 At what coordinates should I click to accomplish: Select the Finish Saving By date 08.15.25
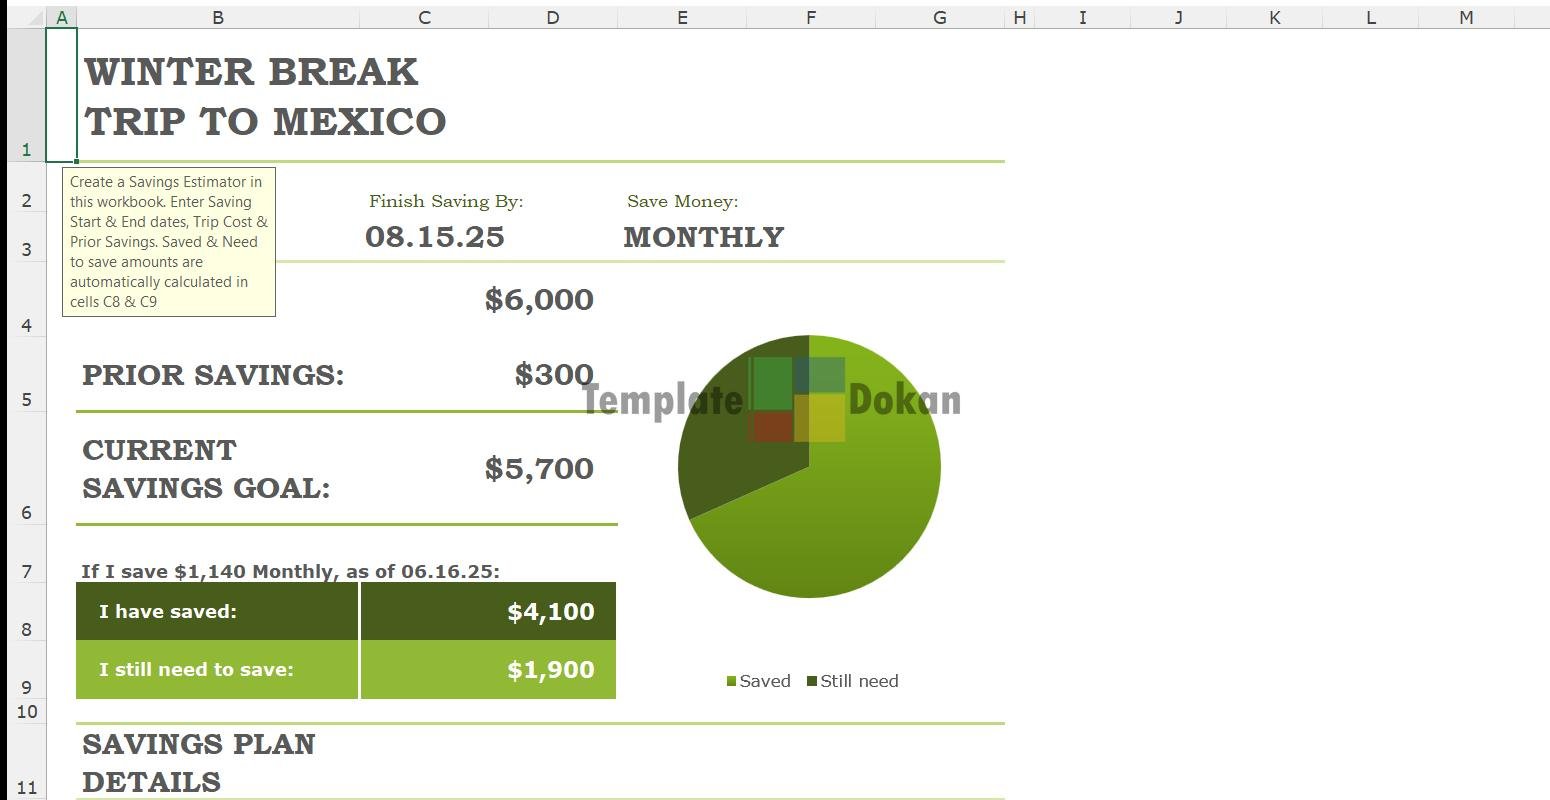point(435,237)
